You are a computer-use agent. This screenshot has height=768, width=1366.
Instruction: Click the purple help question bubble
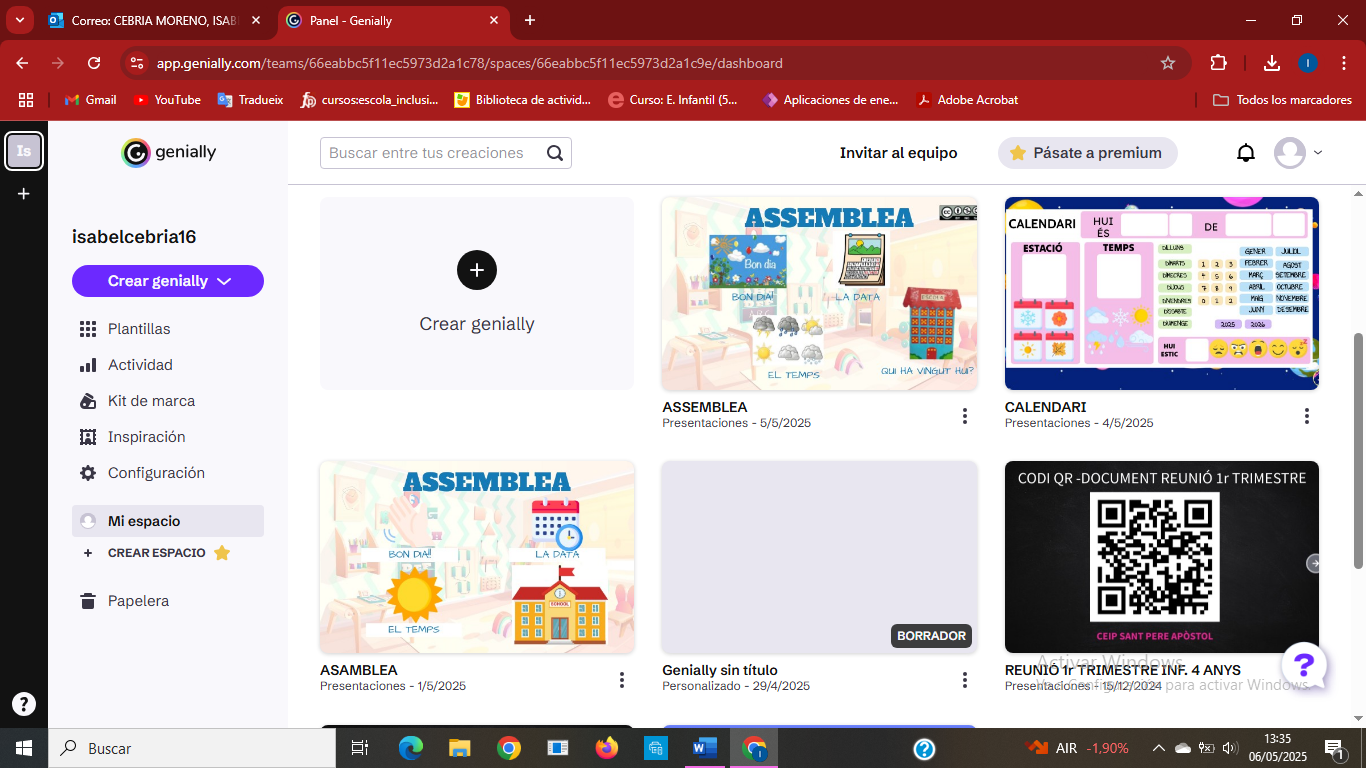(x=1304, y=665)
